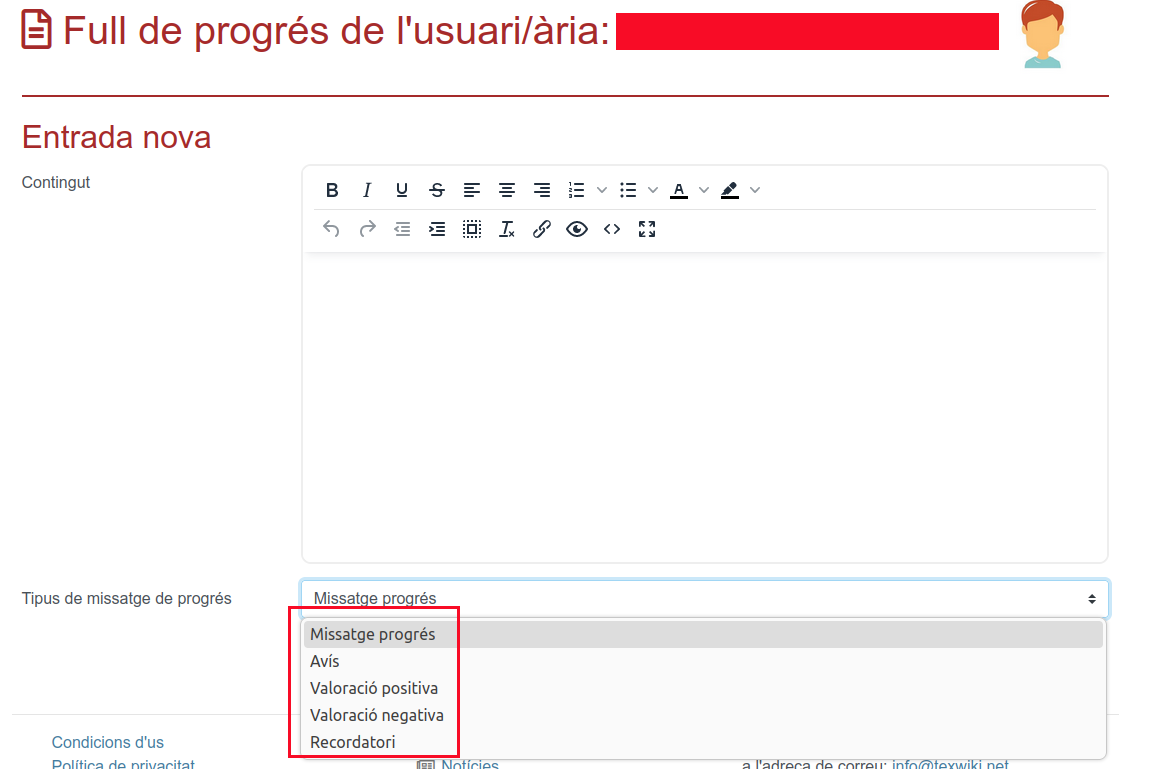This screenshot has width=1151, height=769.
Task: Clear text formatting
Action: coord(506,229)
